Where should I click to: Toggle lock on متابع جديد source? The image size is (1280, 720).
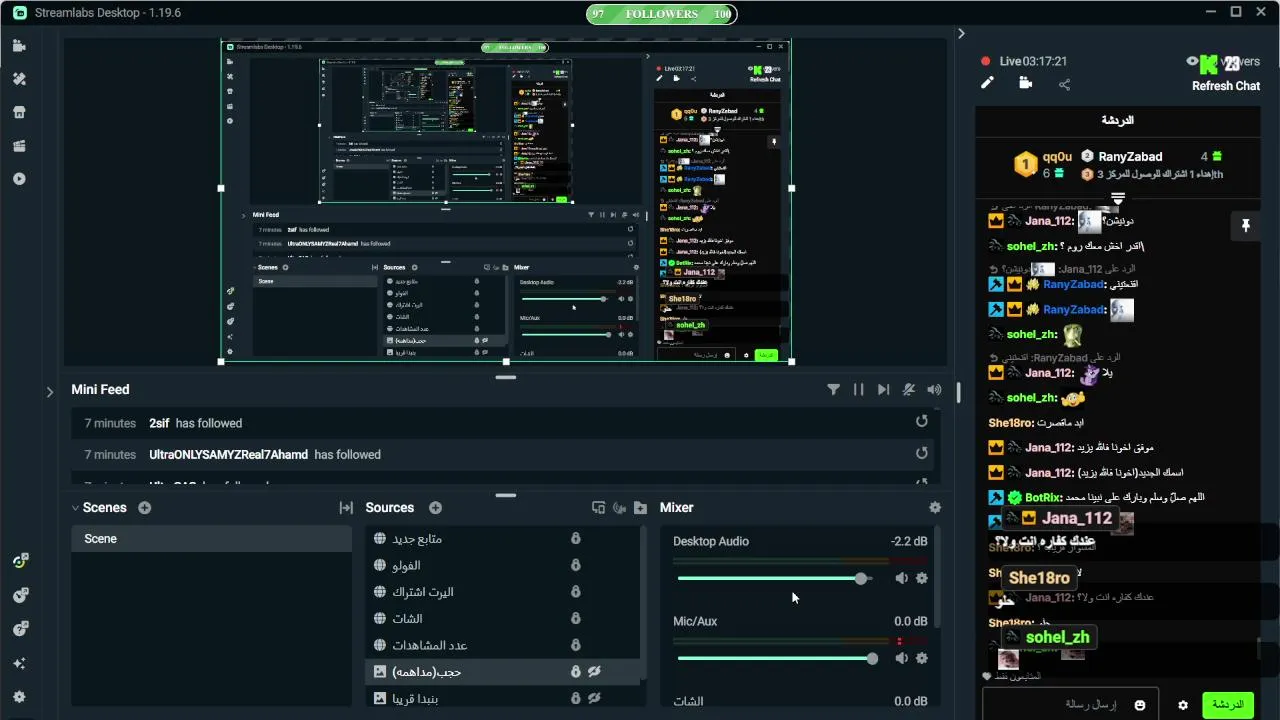(x=576, y=539)
